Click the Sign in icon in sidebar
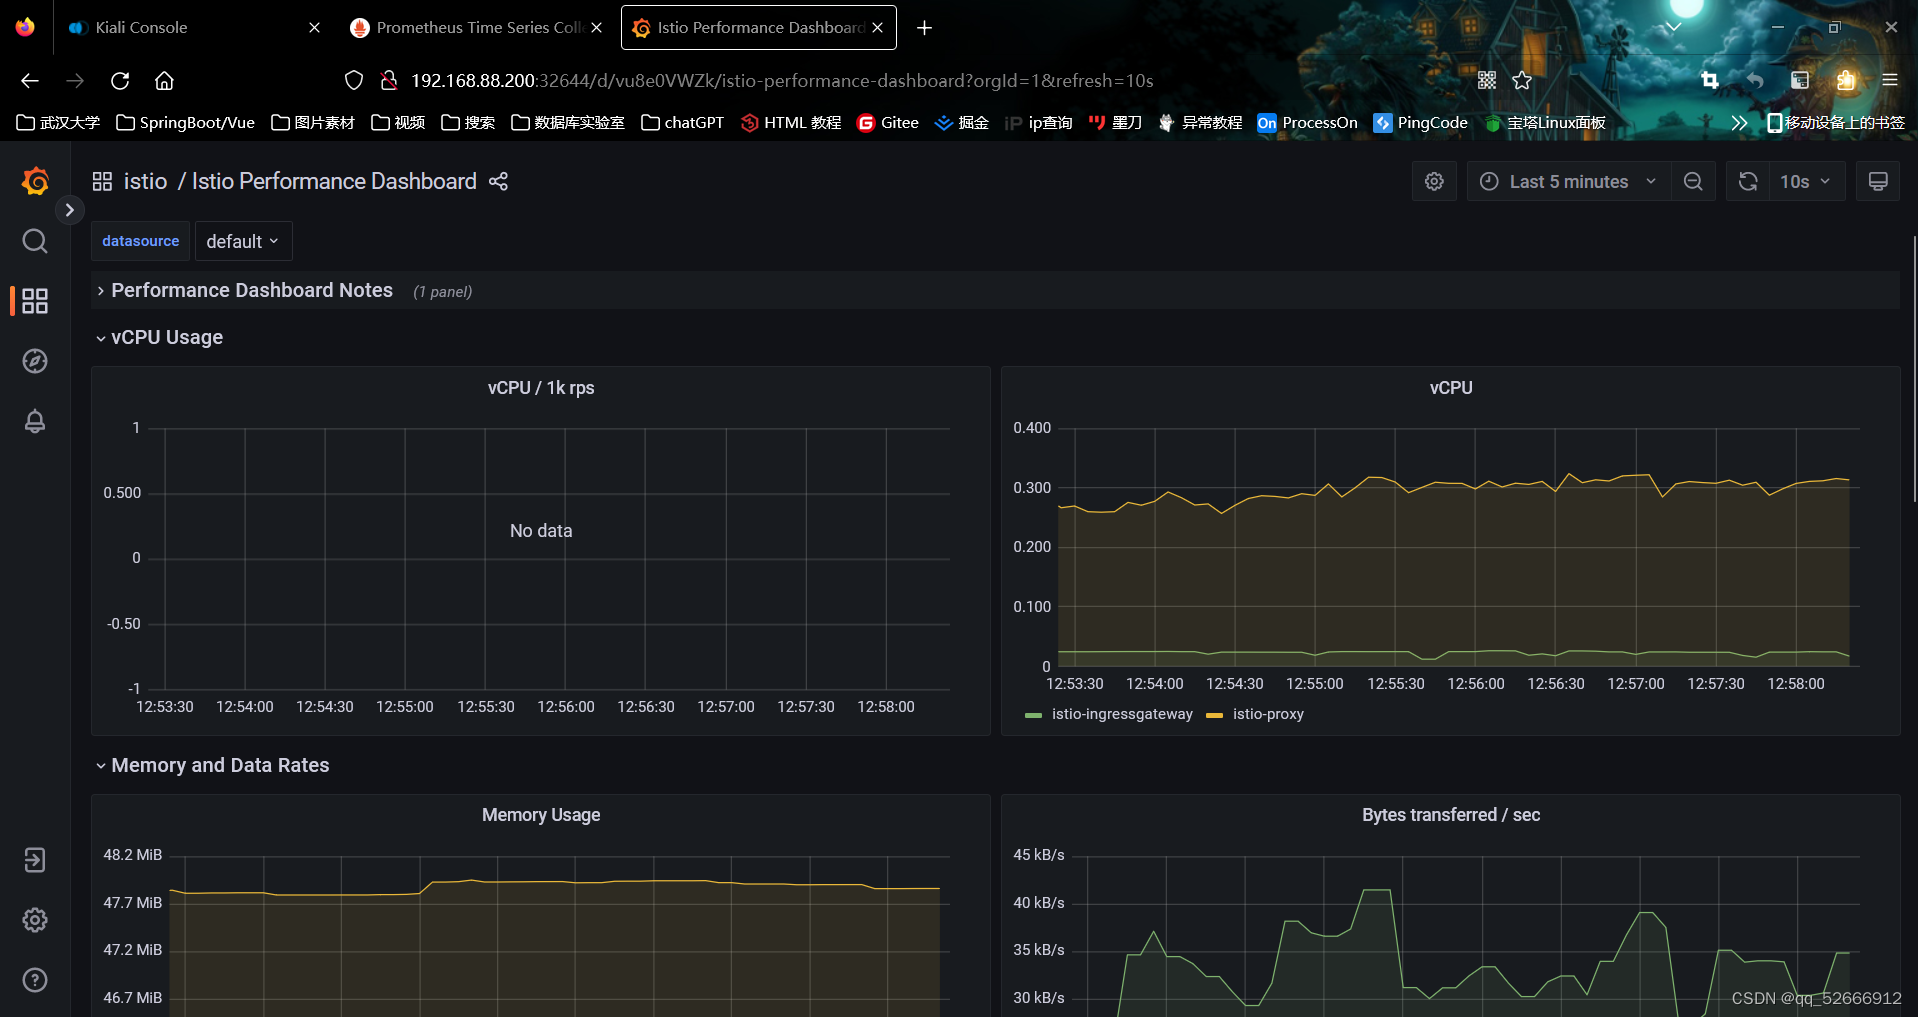Screen dimensions: 1918x1017 (x=35, y=860)
